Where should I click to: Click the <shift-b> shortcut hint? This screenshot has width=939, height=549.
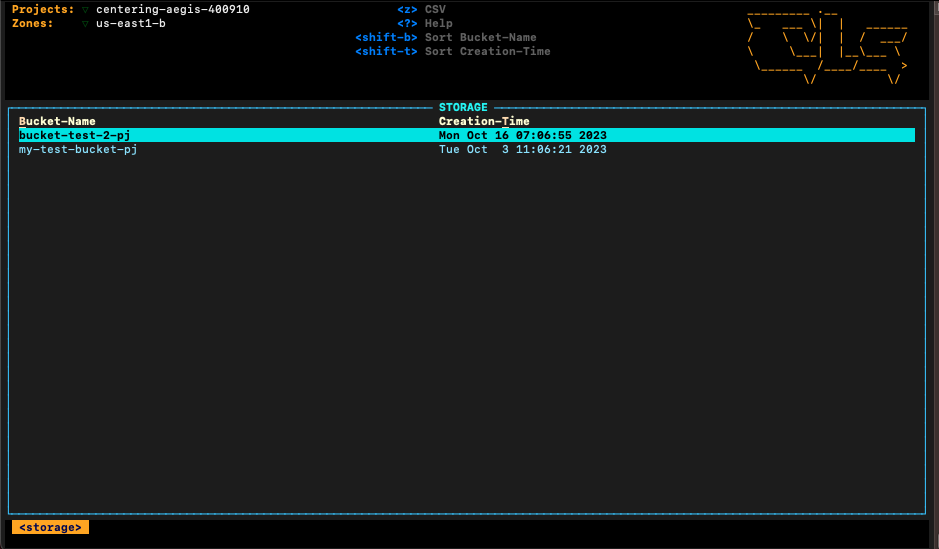pyautogui.click(x=386, y=37)
